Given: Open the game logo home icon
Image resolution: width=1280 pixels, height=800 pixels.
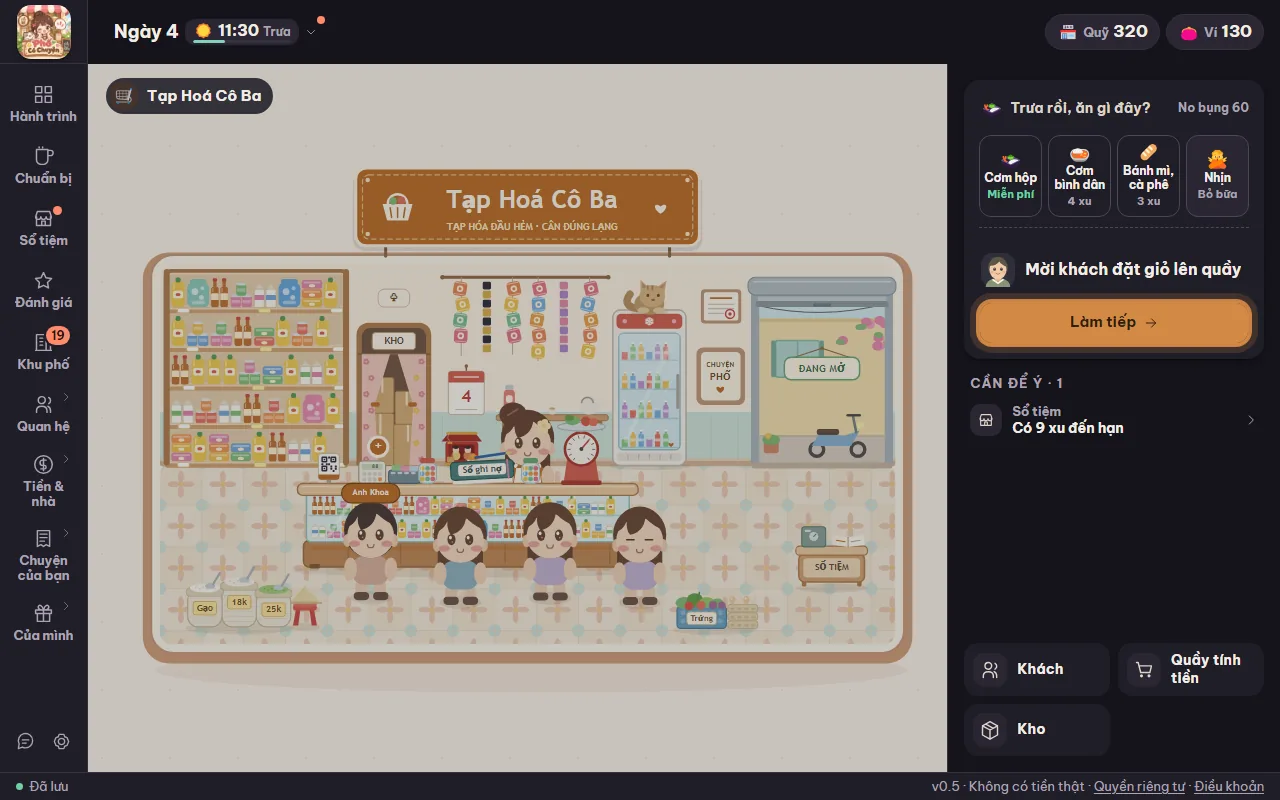Looking at the screenshot, I should click(x=44, y=31).
